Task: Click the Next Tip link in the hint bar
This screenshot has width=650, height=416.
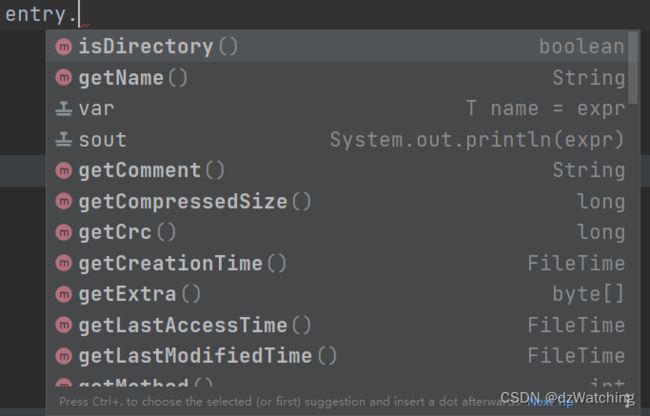Action: pos(551,401)
